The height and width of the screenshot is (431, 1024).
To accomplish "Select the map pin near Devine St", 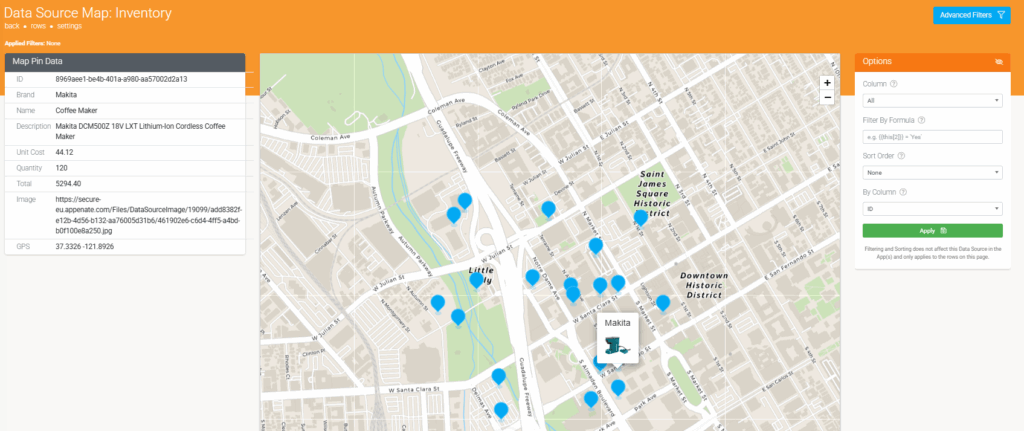I will (549, 208).
